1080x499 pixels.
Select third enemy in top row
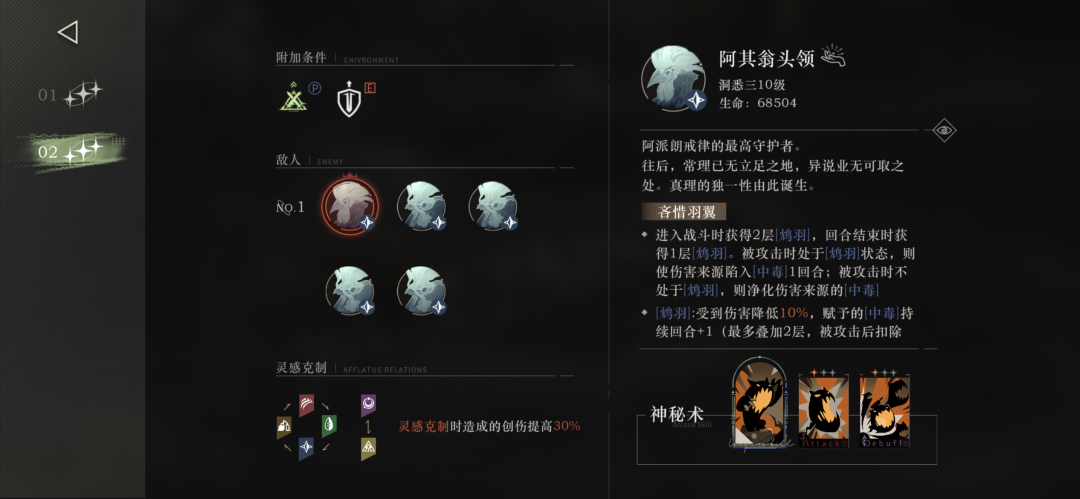(x=494, y=206)
